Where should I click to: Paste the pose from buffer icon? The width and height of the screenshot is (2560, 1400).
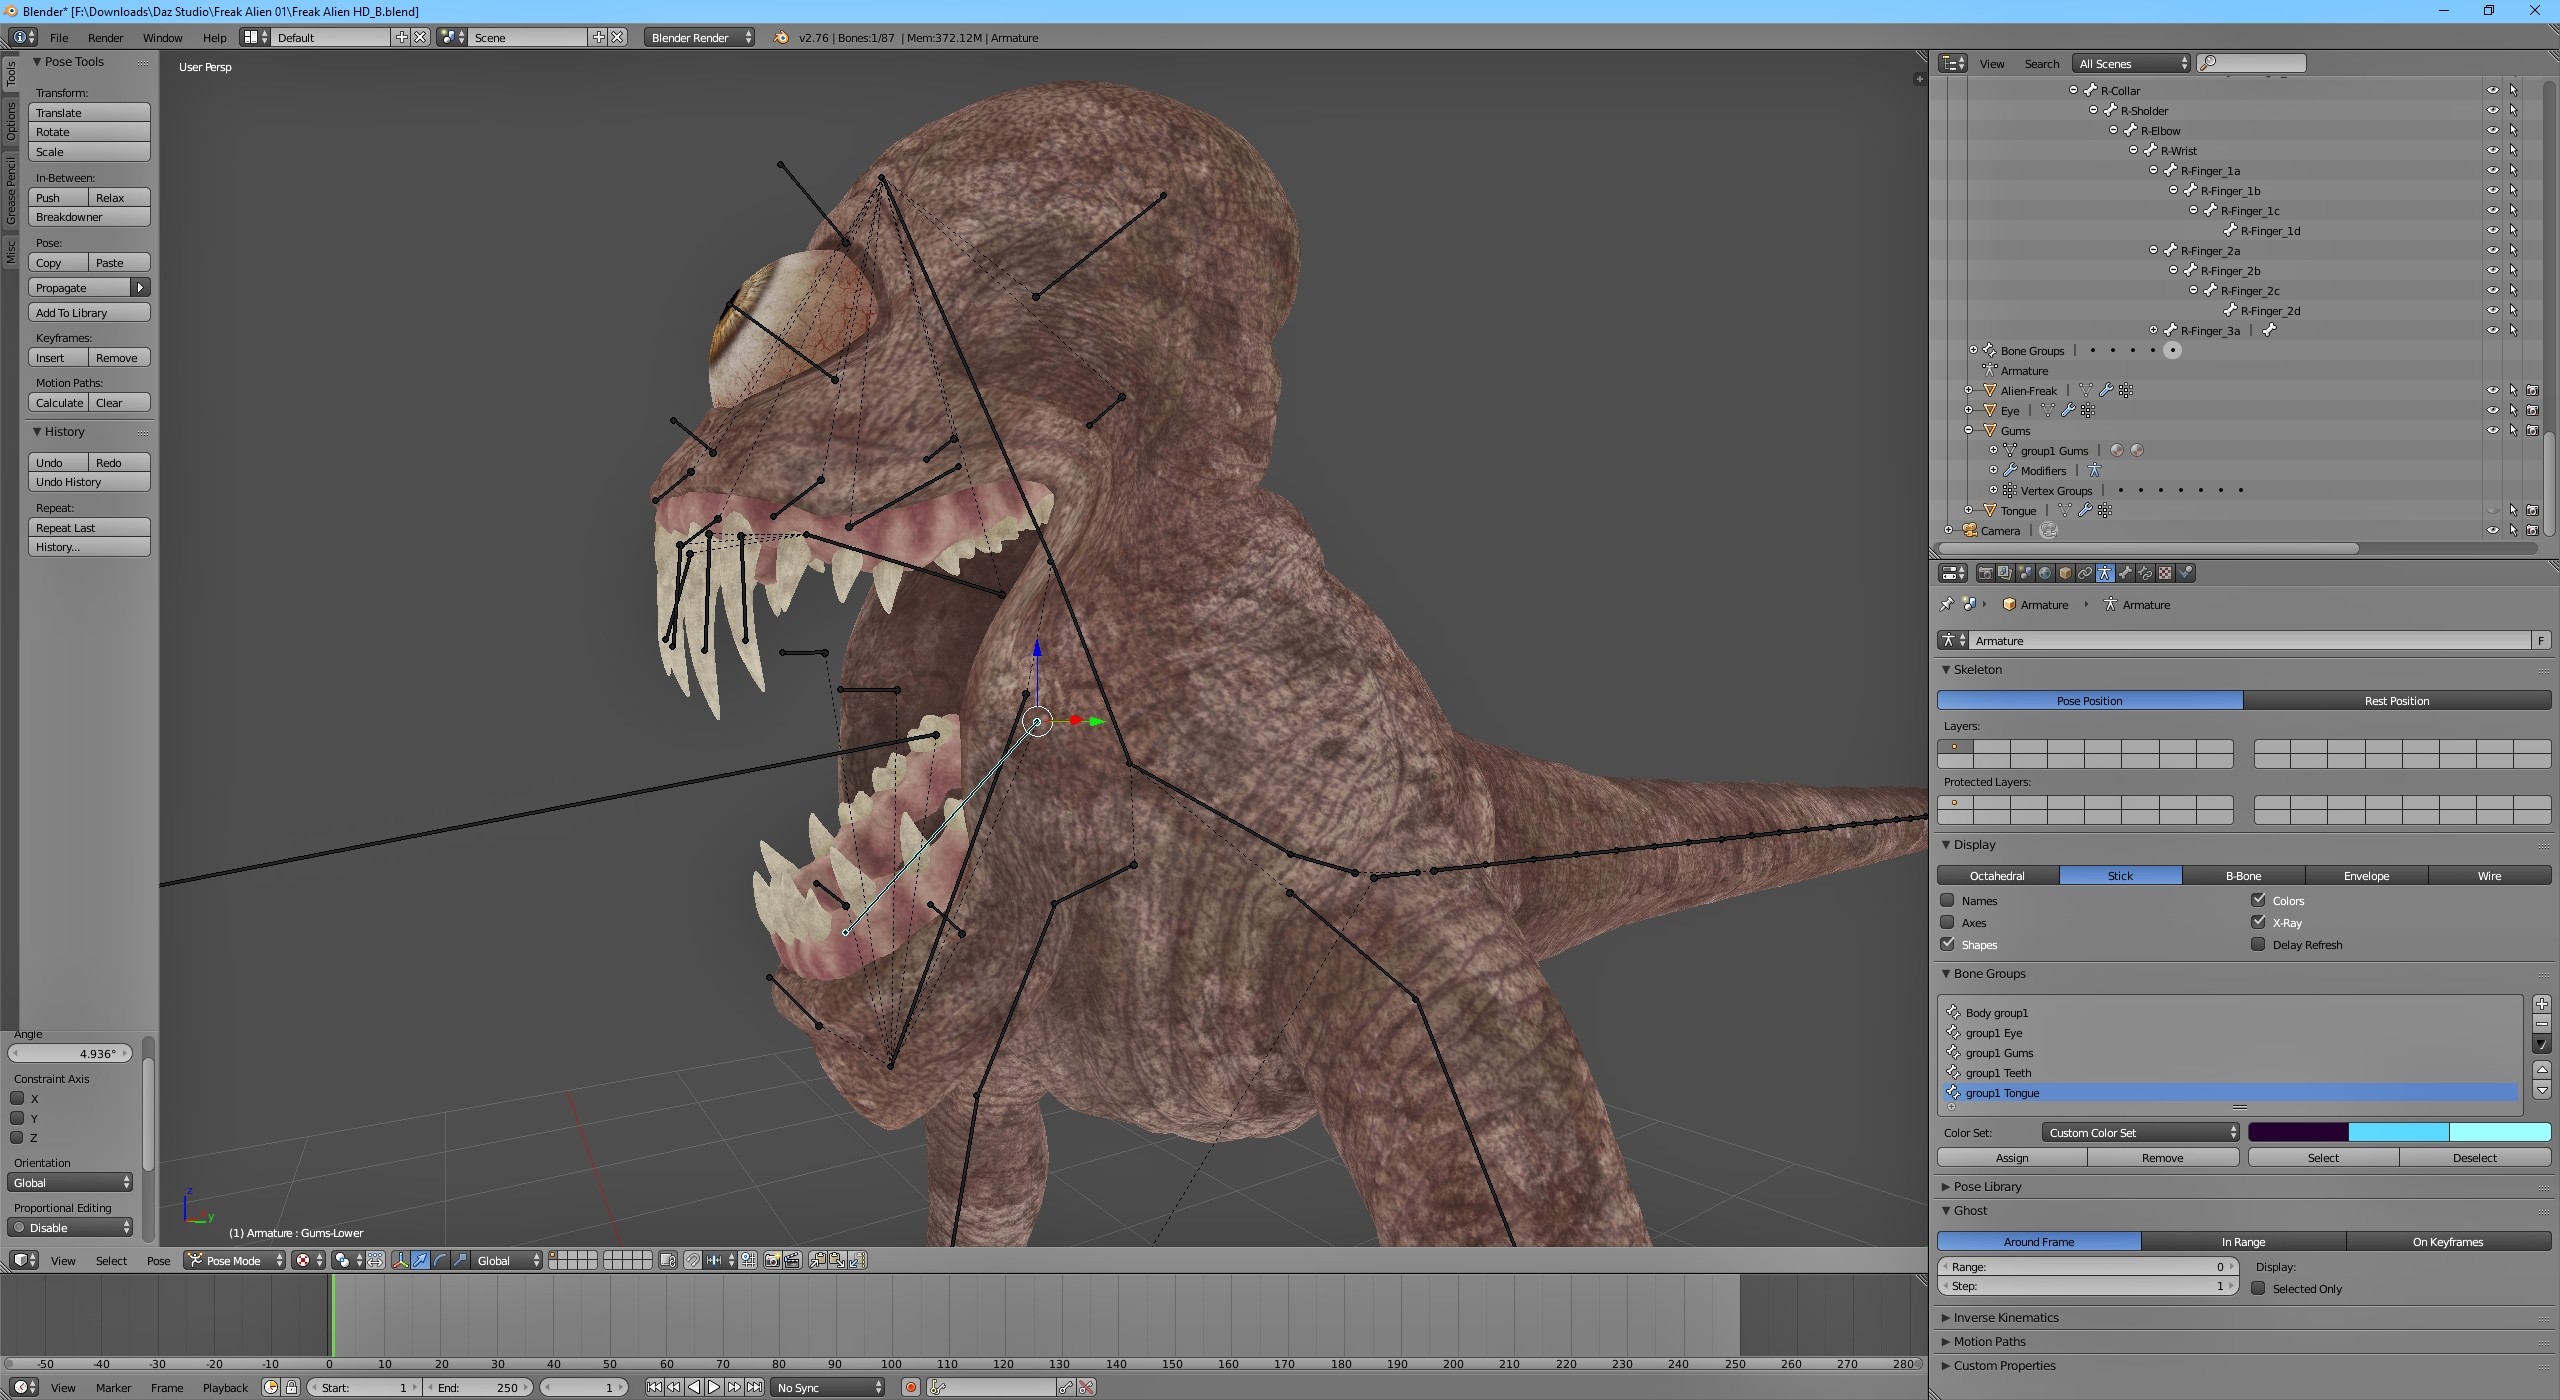click(x=837, y=1260)
